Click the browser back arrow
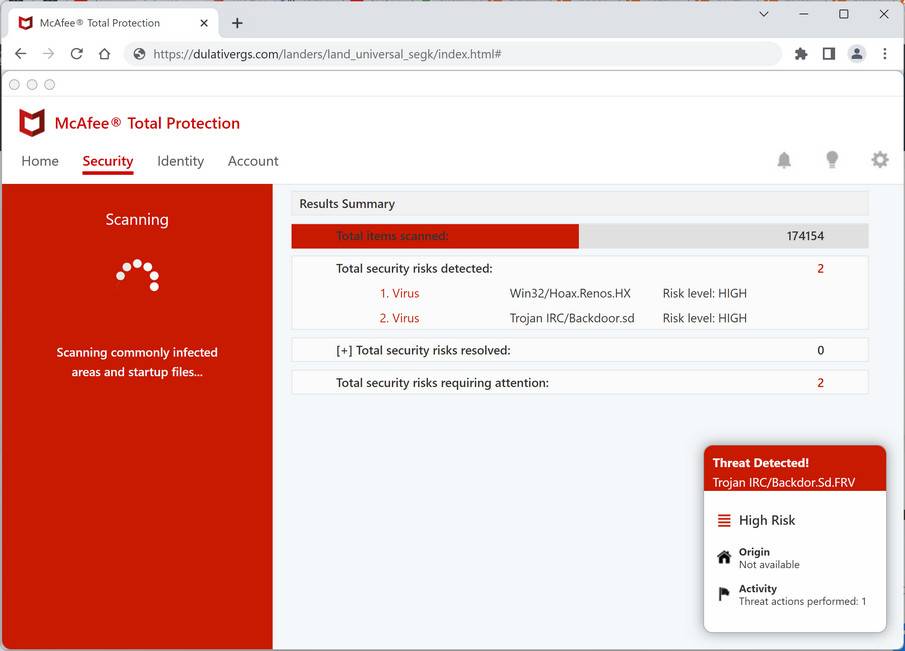 click(21, 54)
